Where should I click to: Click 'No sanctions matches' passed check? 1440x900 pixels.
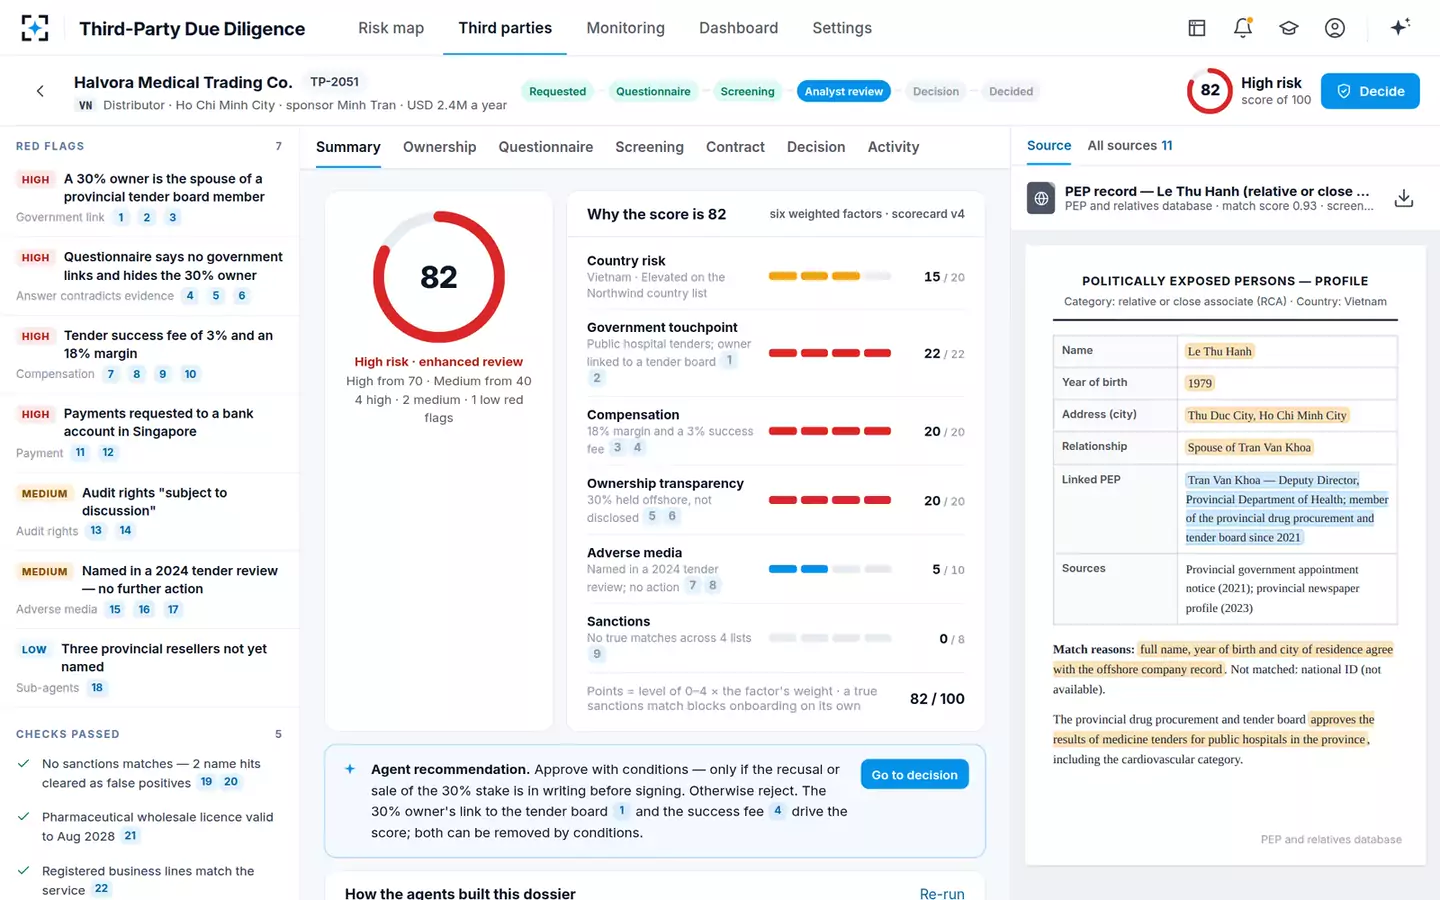[x=152, y=773]
